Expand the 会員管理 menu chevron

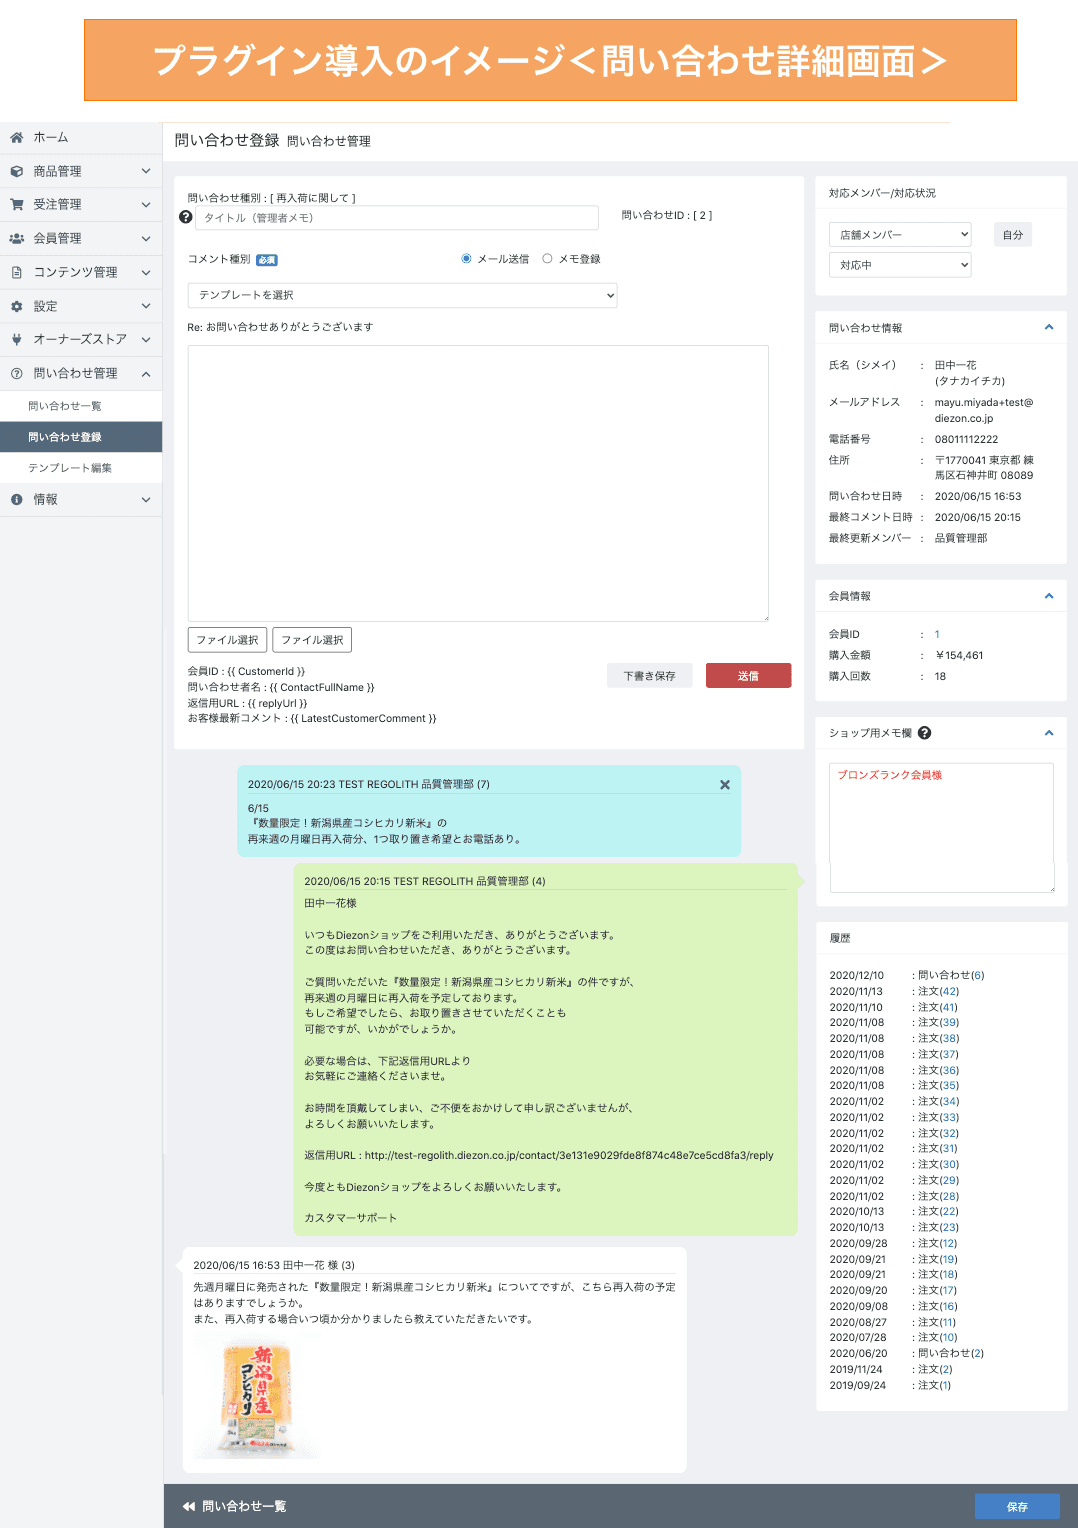146,238
